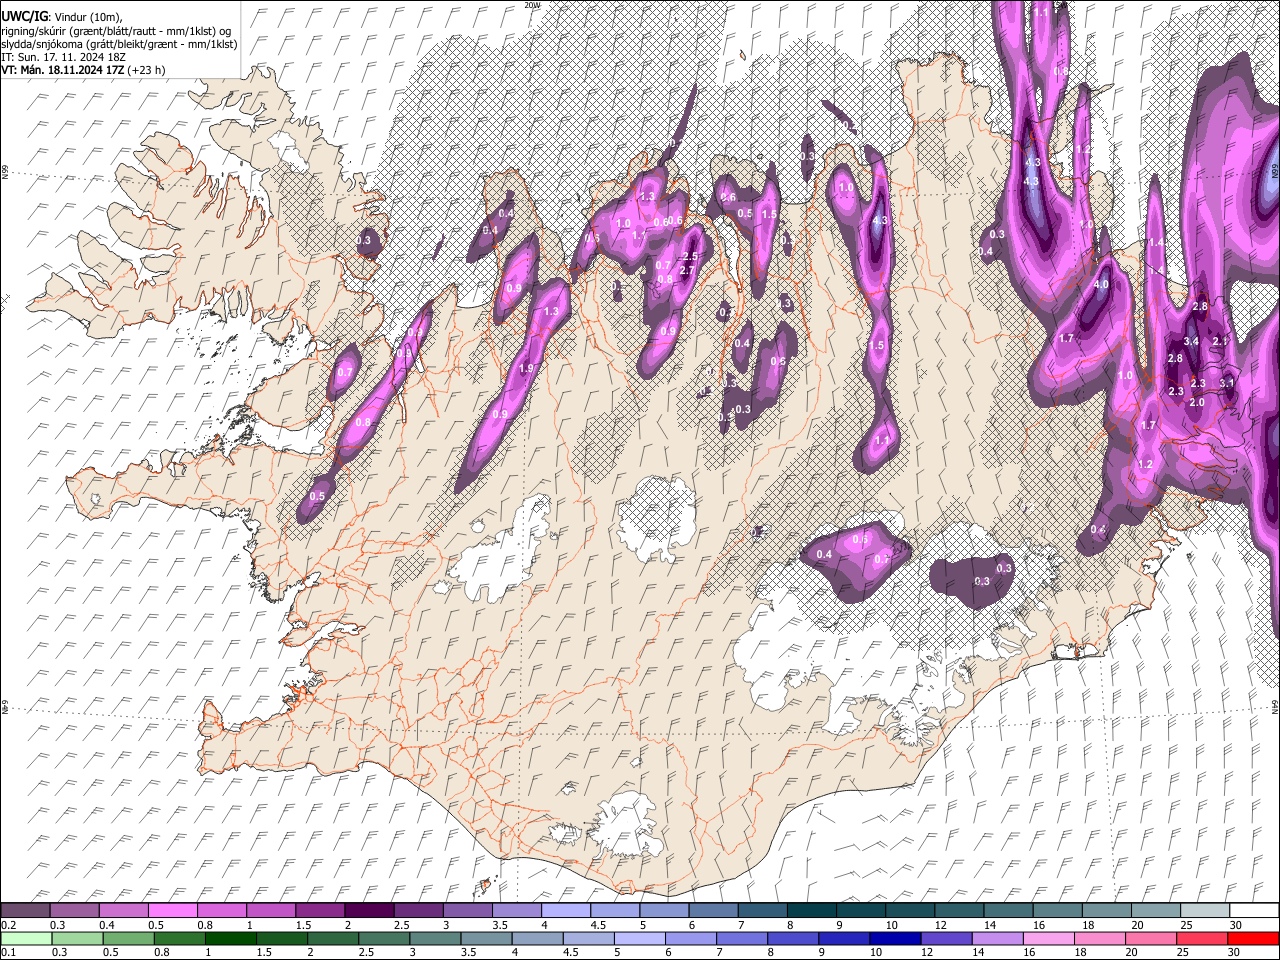This screenshot has height=960, width=1280.
Task: Click the grey-purple 0.2 snow legend swatch
Action: (25, 911)
